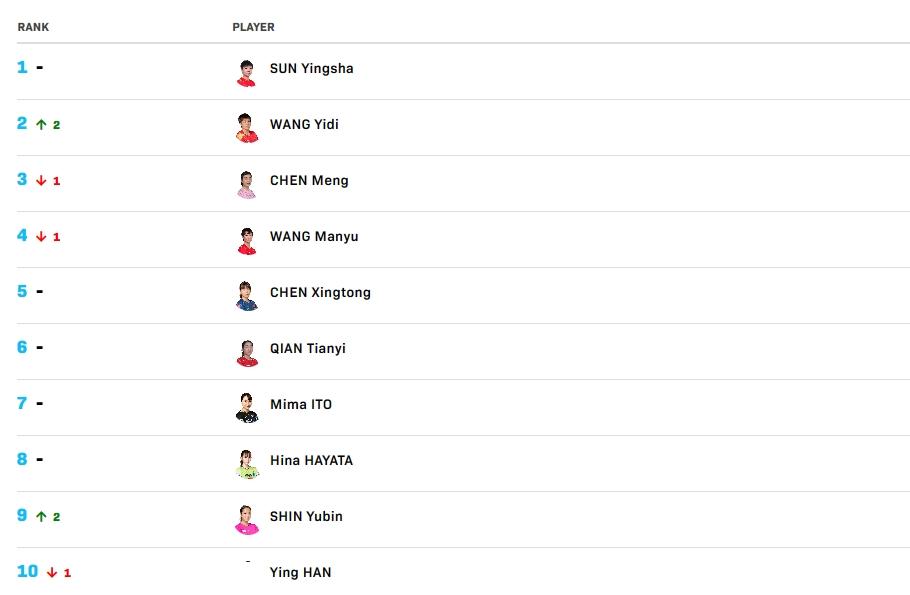
Task: Click the red down arrow at rank 3
Action: [41, 181]
